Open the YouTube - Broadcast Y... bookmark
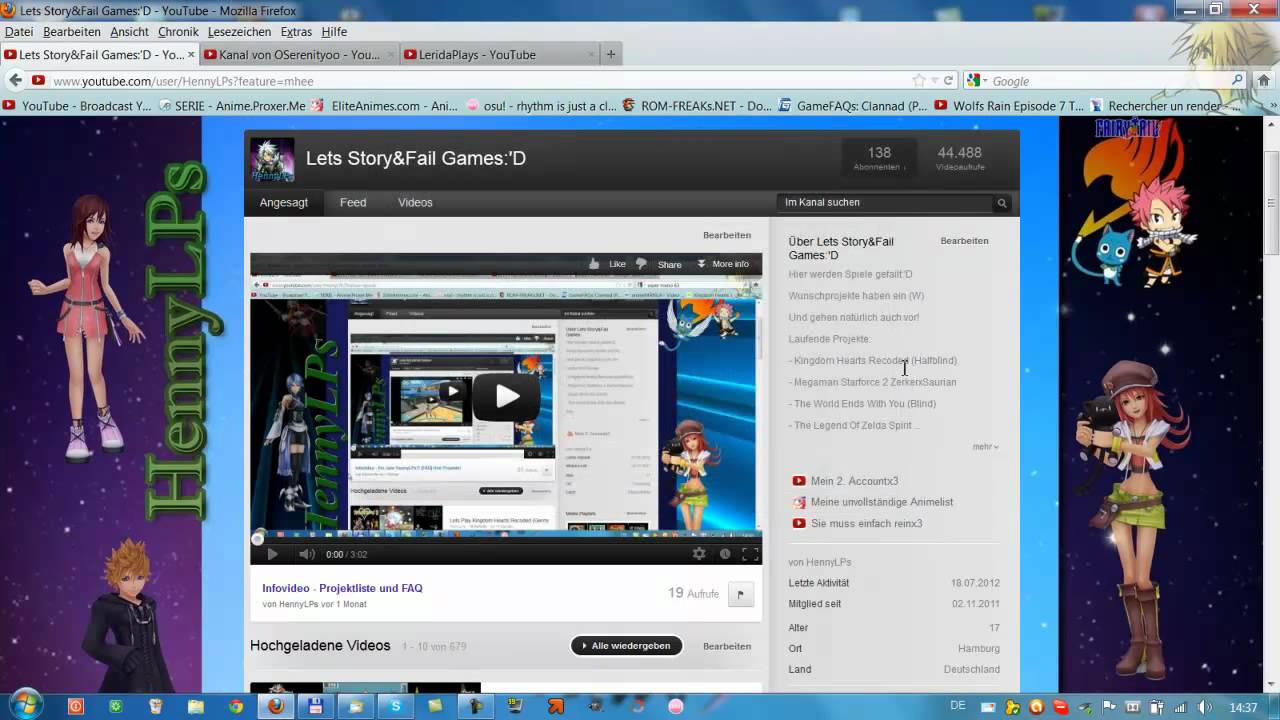 pos(78,105)
